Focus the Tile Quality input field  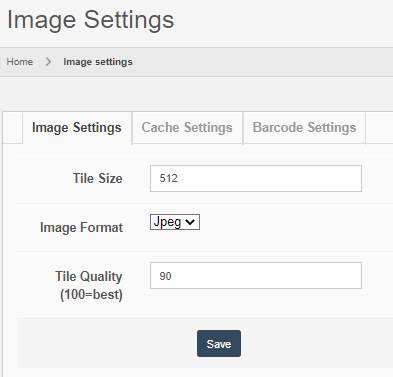pyautogui.click(x=256, y=275)
